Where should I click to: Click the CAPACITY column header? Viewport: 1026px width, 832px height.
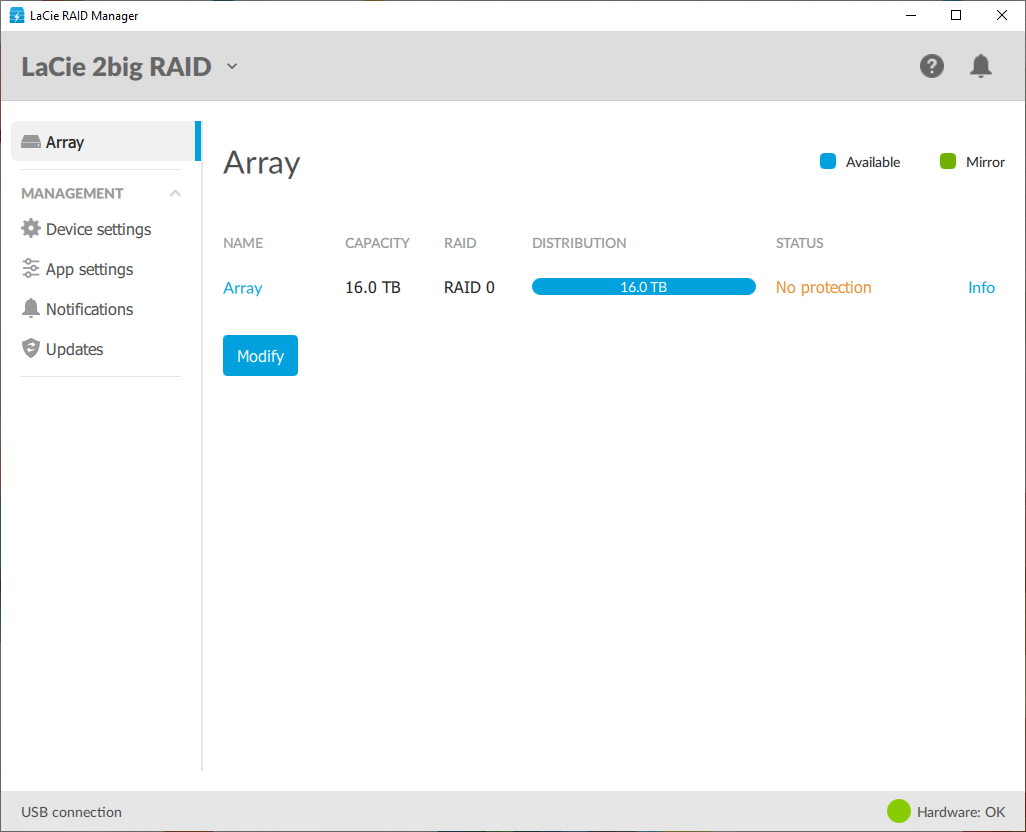(377, 243)
